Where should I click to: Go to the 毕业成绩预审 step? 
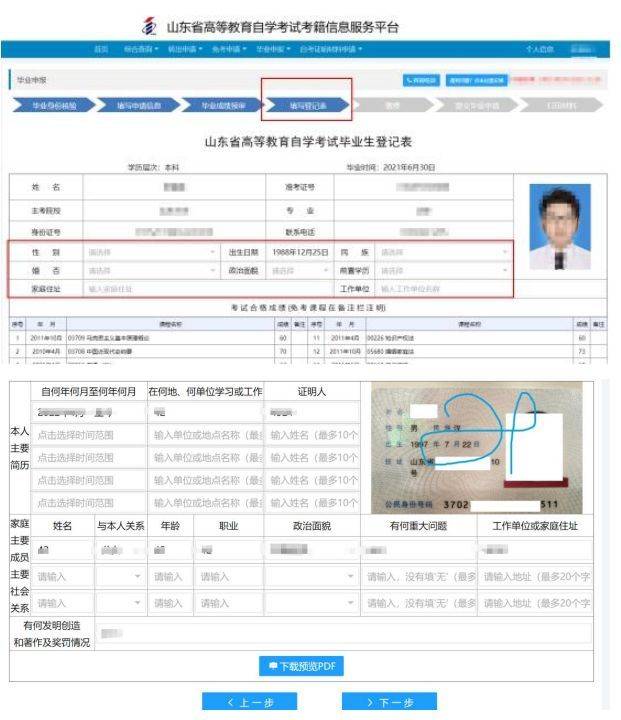(223, 106)
